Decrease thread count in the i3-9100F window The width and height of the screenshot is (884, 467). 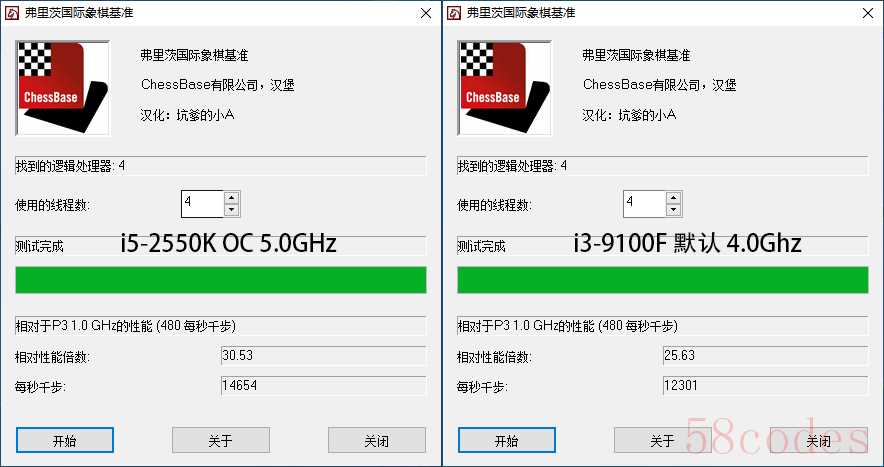pyautogui.click(x=674, y=210)
